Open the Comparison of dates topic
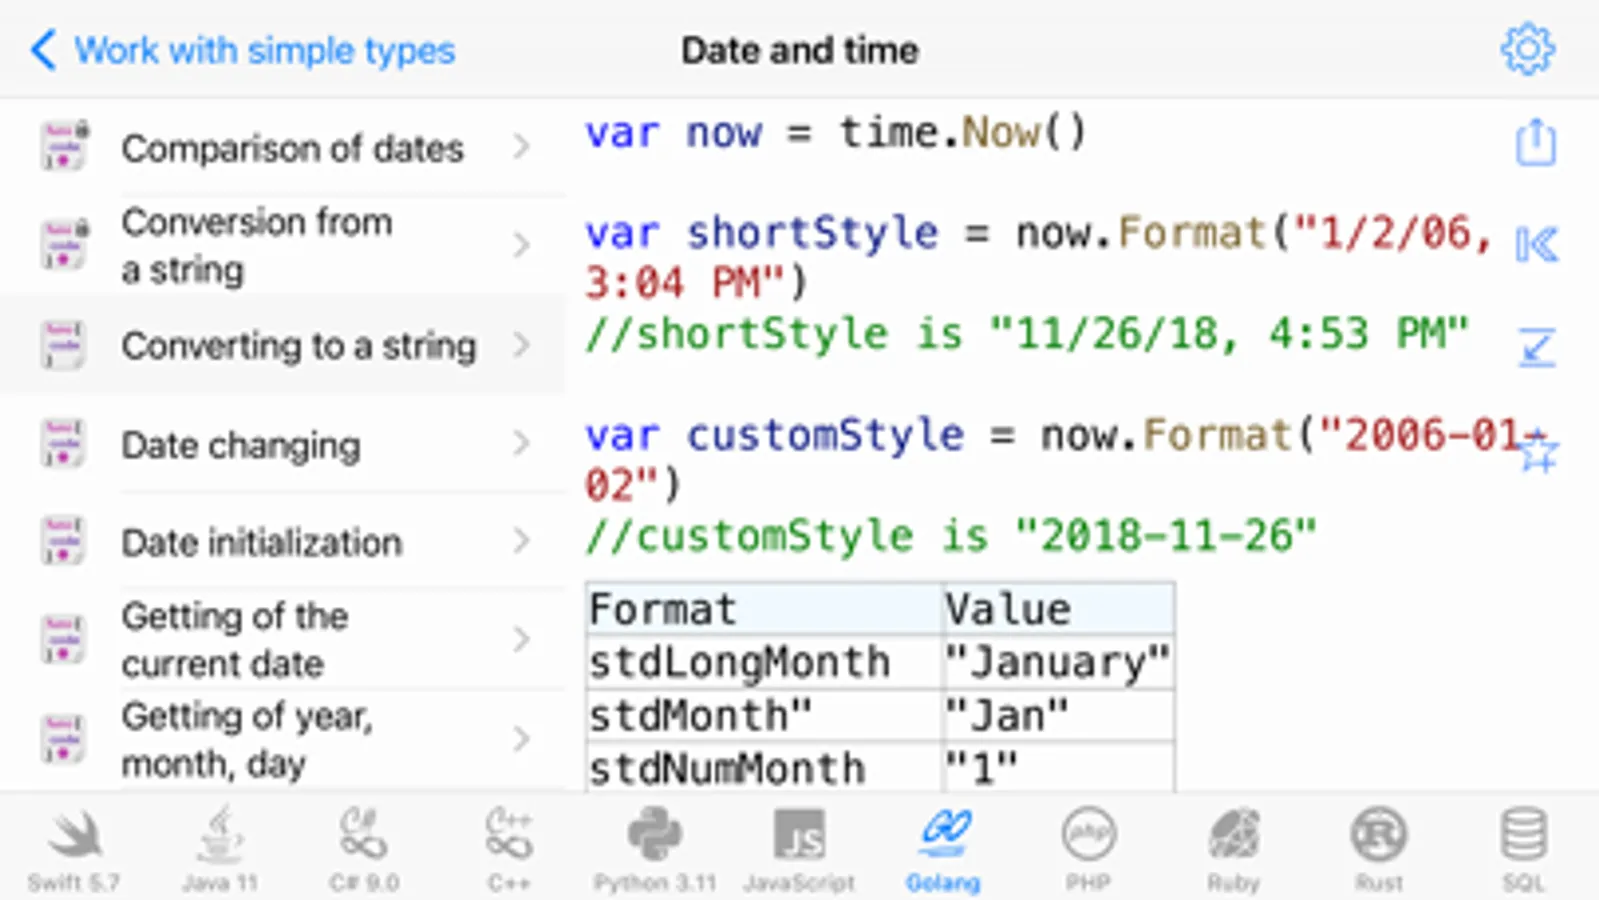 coord(292,148)
